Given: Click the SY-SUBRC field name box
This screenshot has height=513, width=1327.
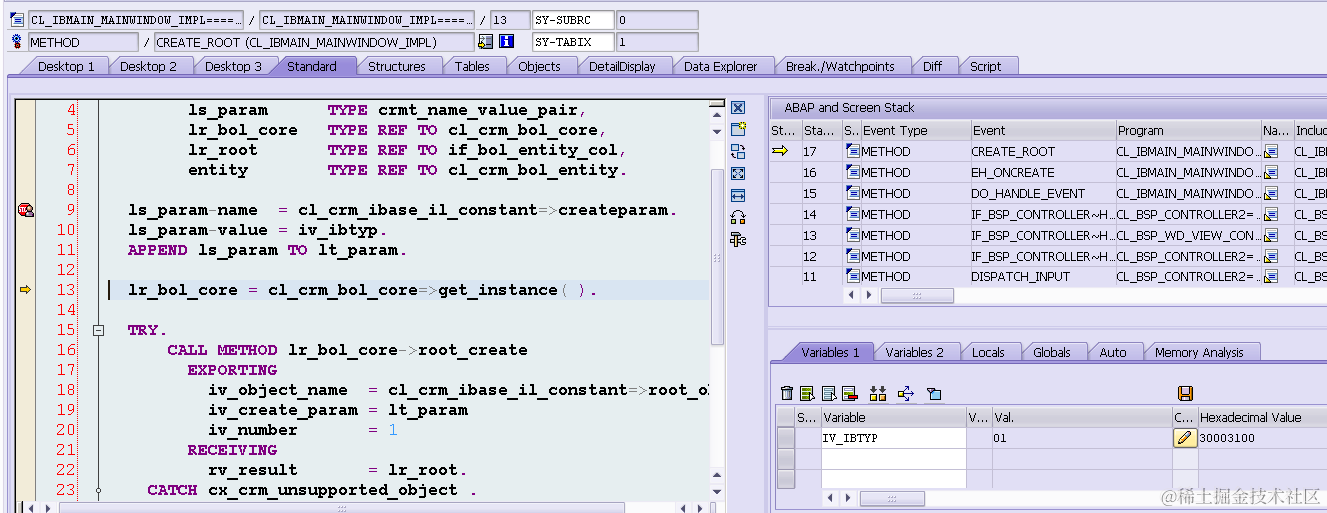Looking at the screenshot, I should point(572,20).
